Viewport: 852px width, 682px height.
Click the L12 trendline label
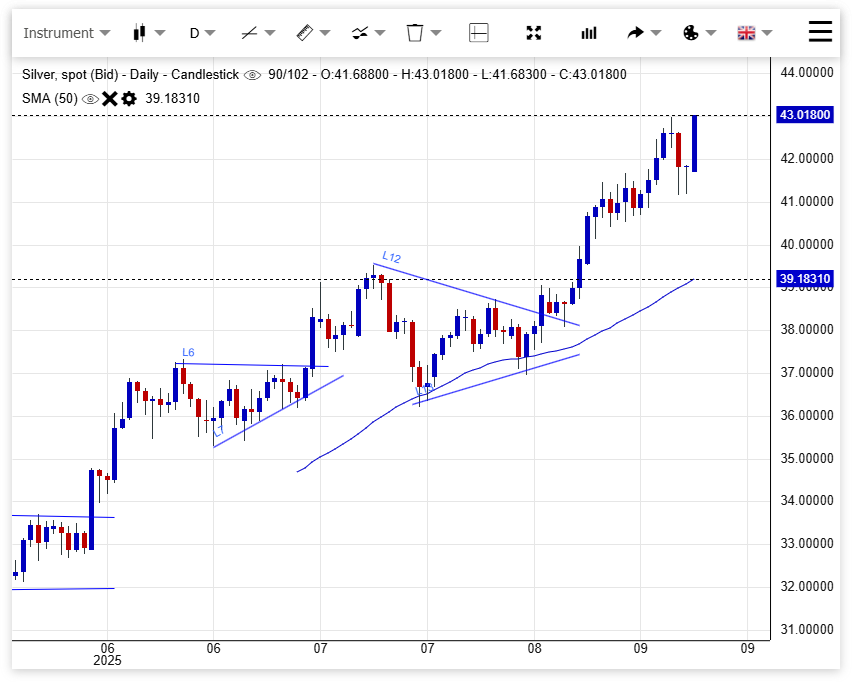(x=391, y=257)
